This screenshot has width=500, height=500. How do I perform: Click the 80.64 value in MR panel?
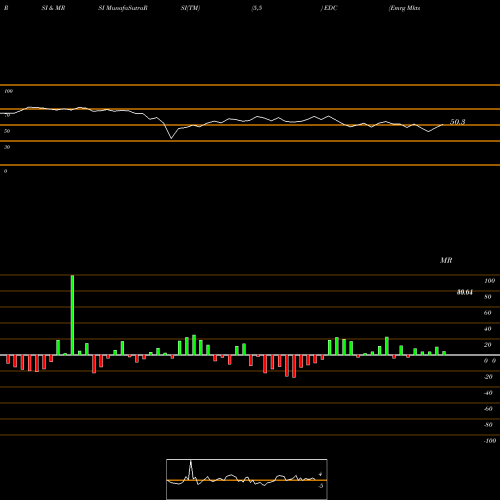[465, 292]
